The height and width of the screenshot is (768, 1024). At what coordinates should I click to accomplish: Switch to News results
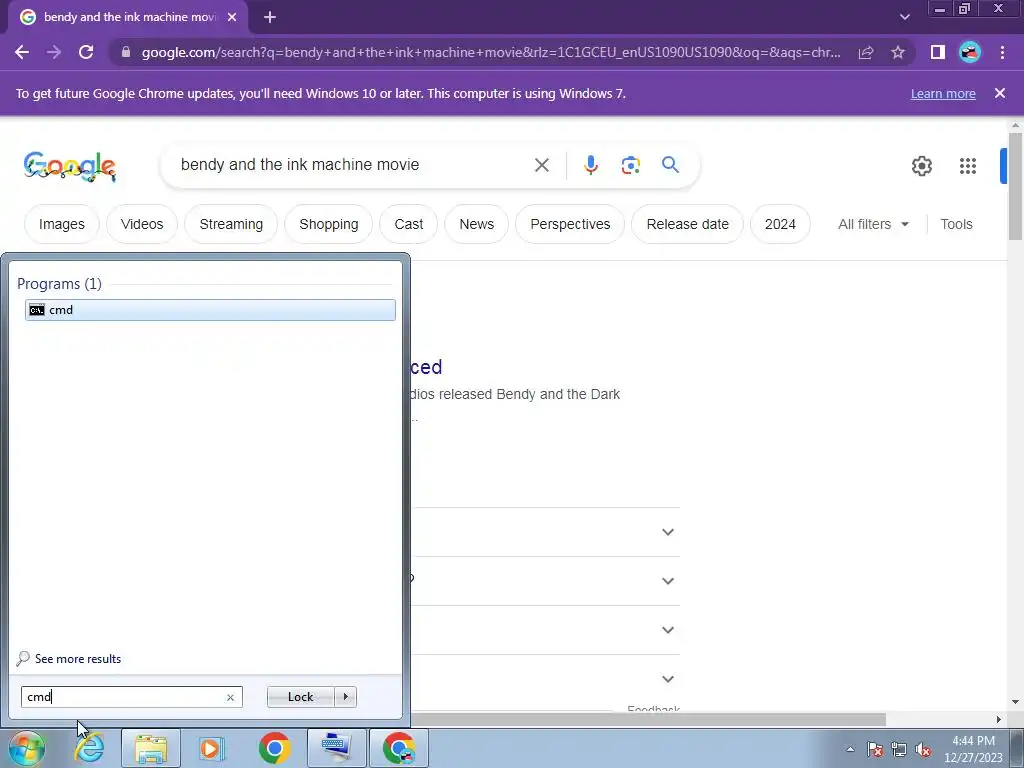(477, 224)
